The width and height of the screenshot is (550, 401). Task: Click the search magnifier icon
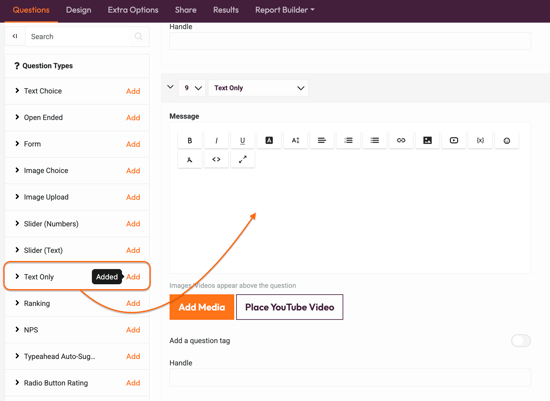pos(139,36)
